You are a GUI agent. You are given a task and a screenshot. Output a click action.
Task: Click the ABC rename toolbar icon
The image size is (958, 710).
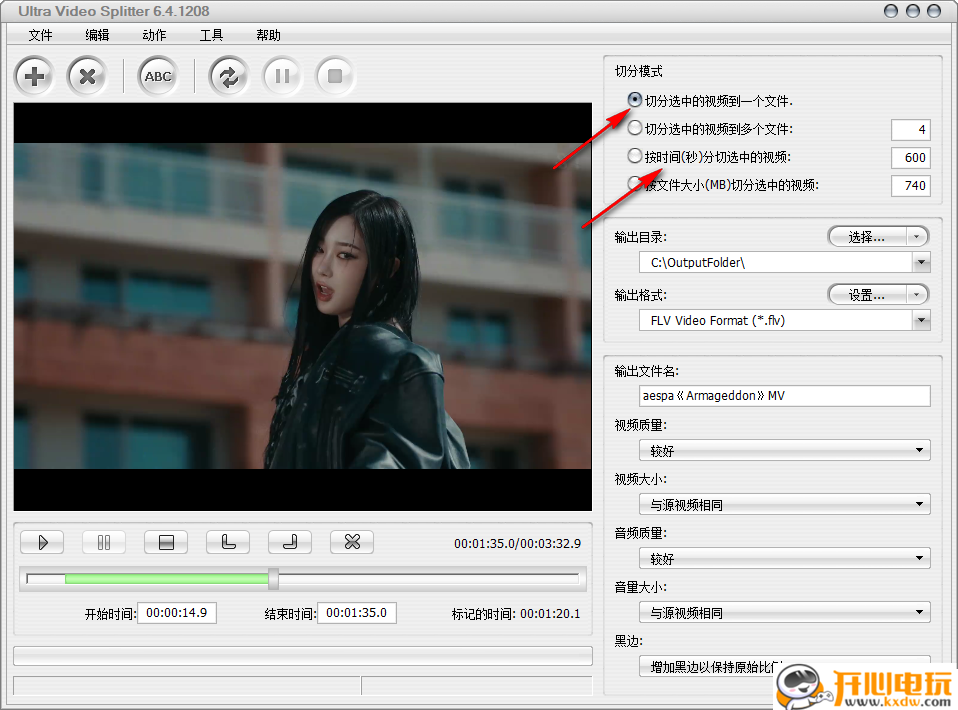(x=158, y=76)
